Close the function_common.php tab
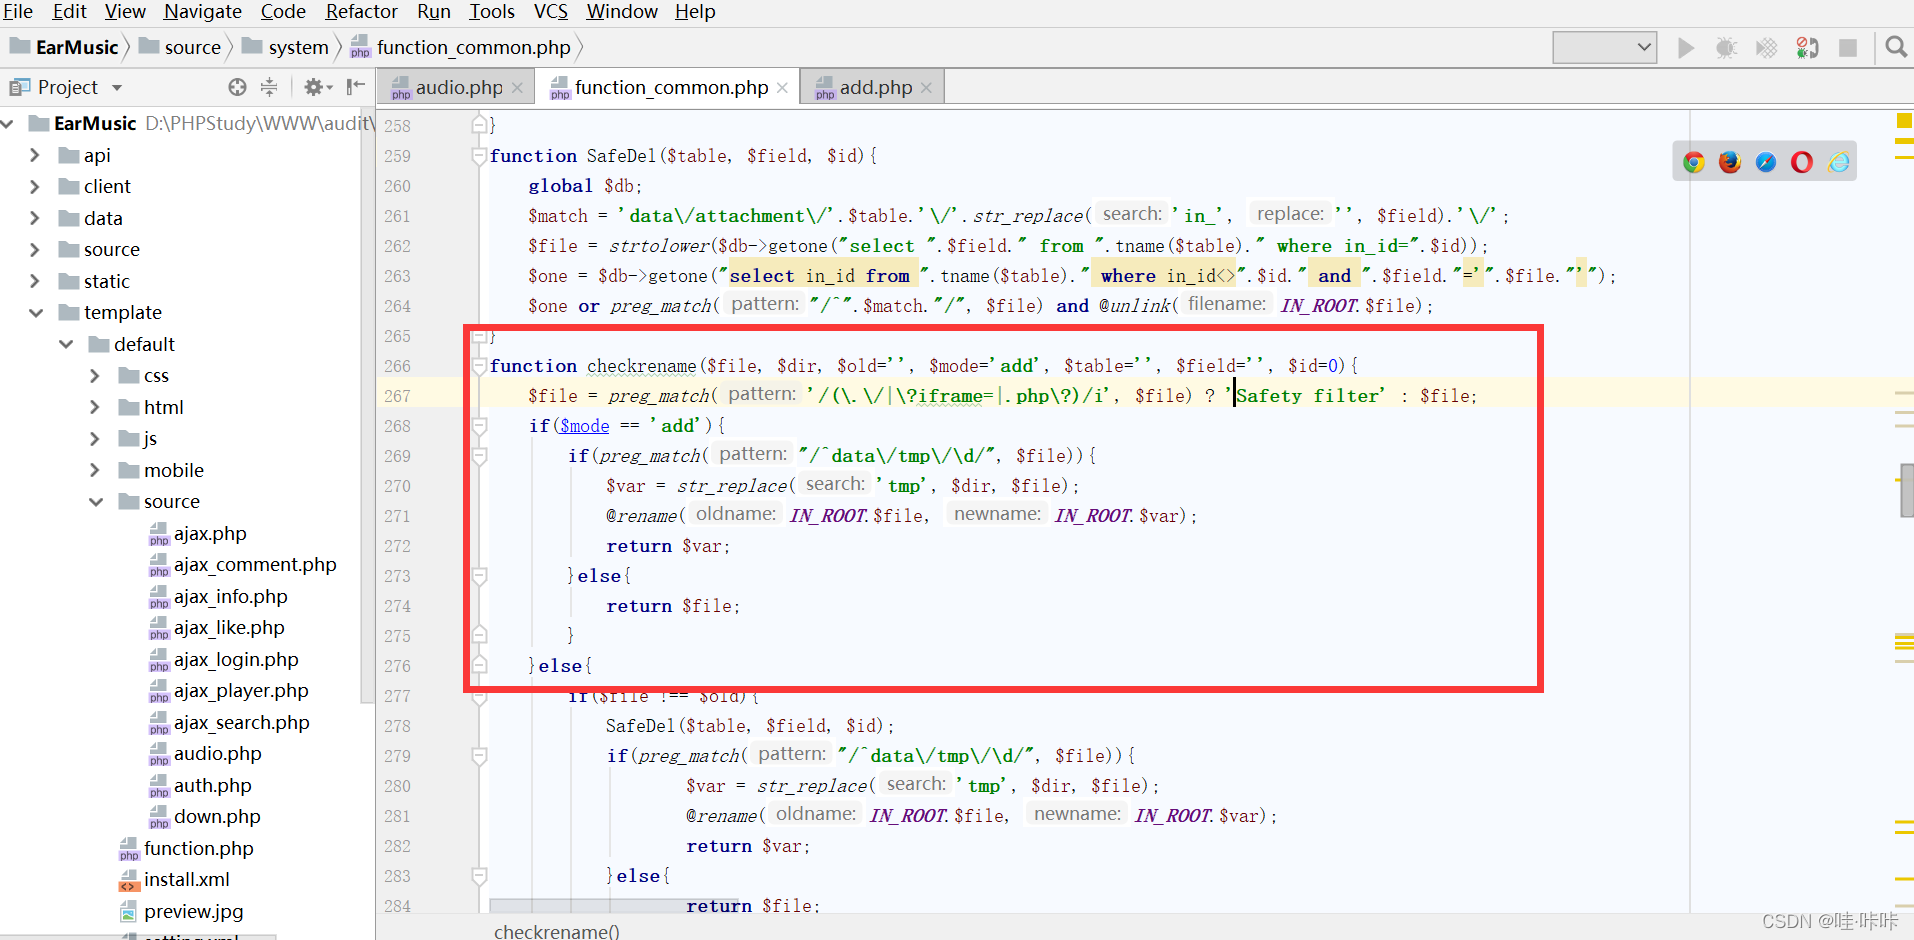 [x=782, y=88]
